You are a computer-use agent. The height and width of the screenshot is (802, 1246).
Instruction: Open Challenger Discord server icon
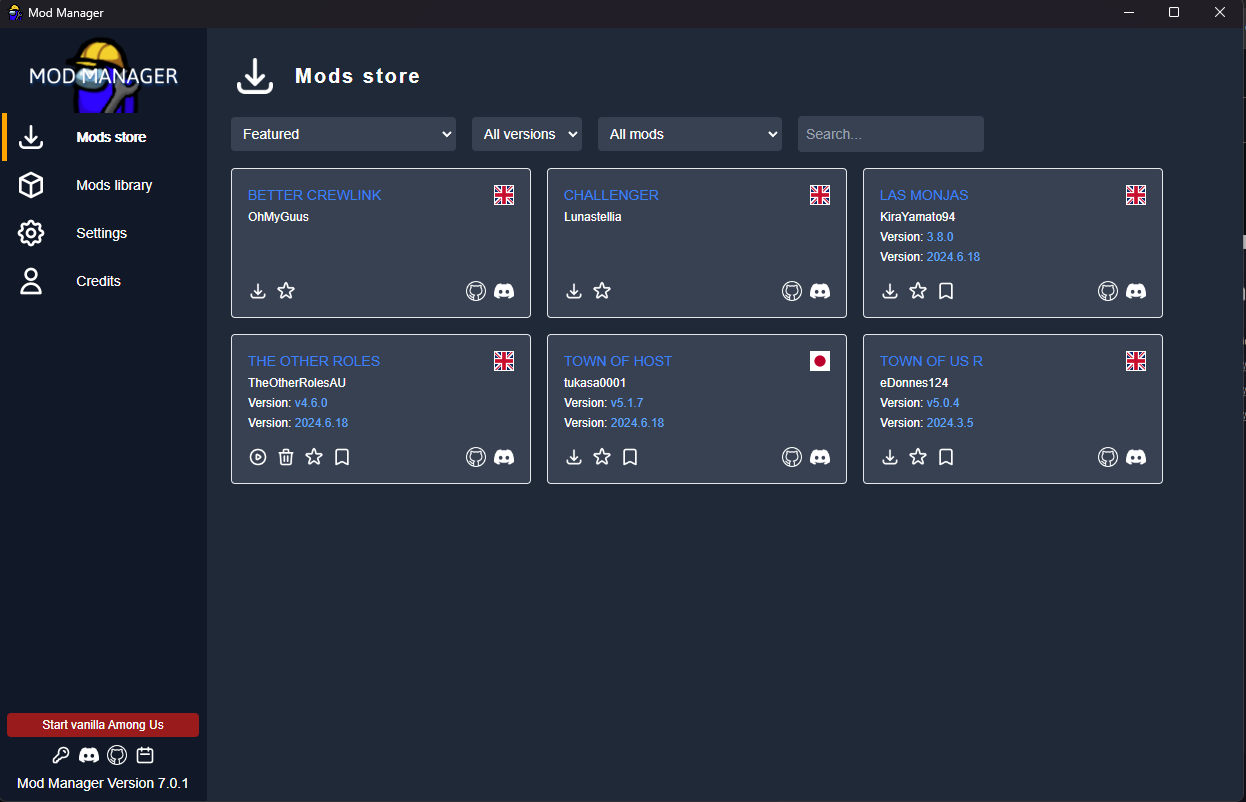pyautogui.click(x=820, y=291)
